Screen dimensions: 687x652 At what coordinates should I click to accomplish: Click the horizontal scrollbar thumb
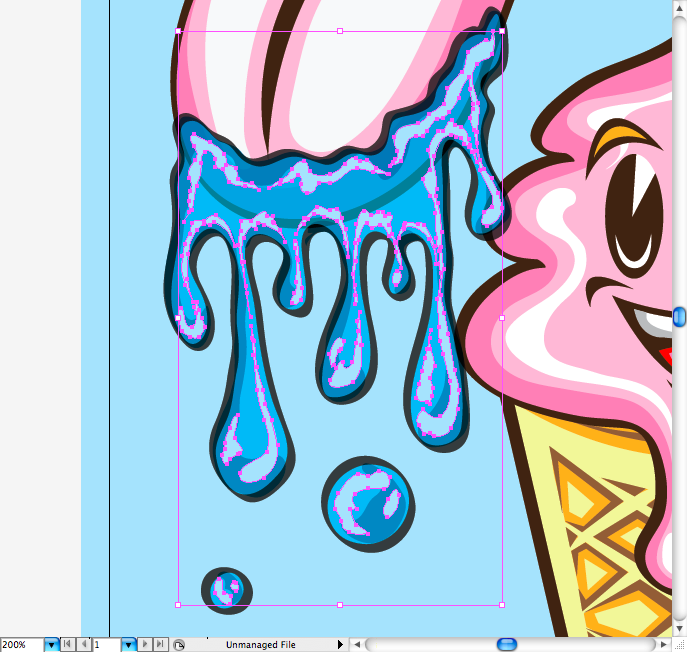pyautogui.click(x=507, y=645)
